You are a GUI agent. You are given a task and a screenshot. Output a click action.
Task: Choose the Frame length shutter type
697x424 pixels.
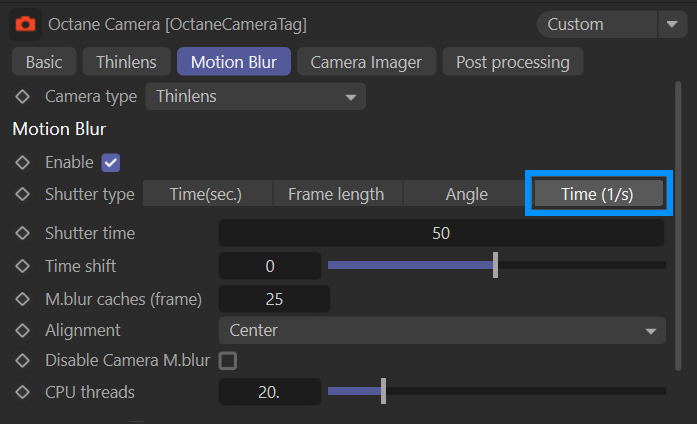coord(336,194)
